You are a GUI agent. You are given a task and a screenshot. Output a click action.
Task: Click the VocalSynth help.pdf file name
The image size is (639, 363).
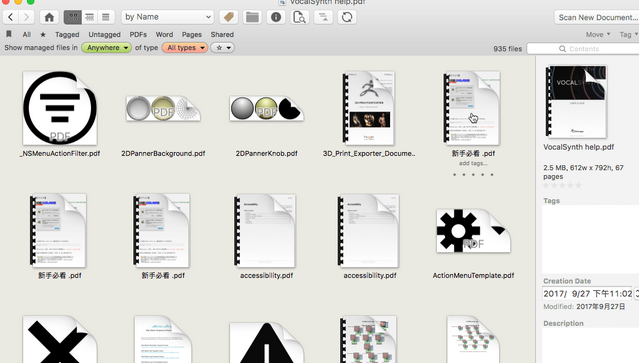pos(578,147)
